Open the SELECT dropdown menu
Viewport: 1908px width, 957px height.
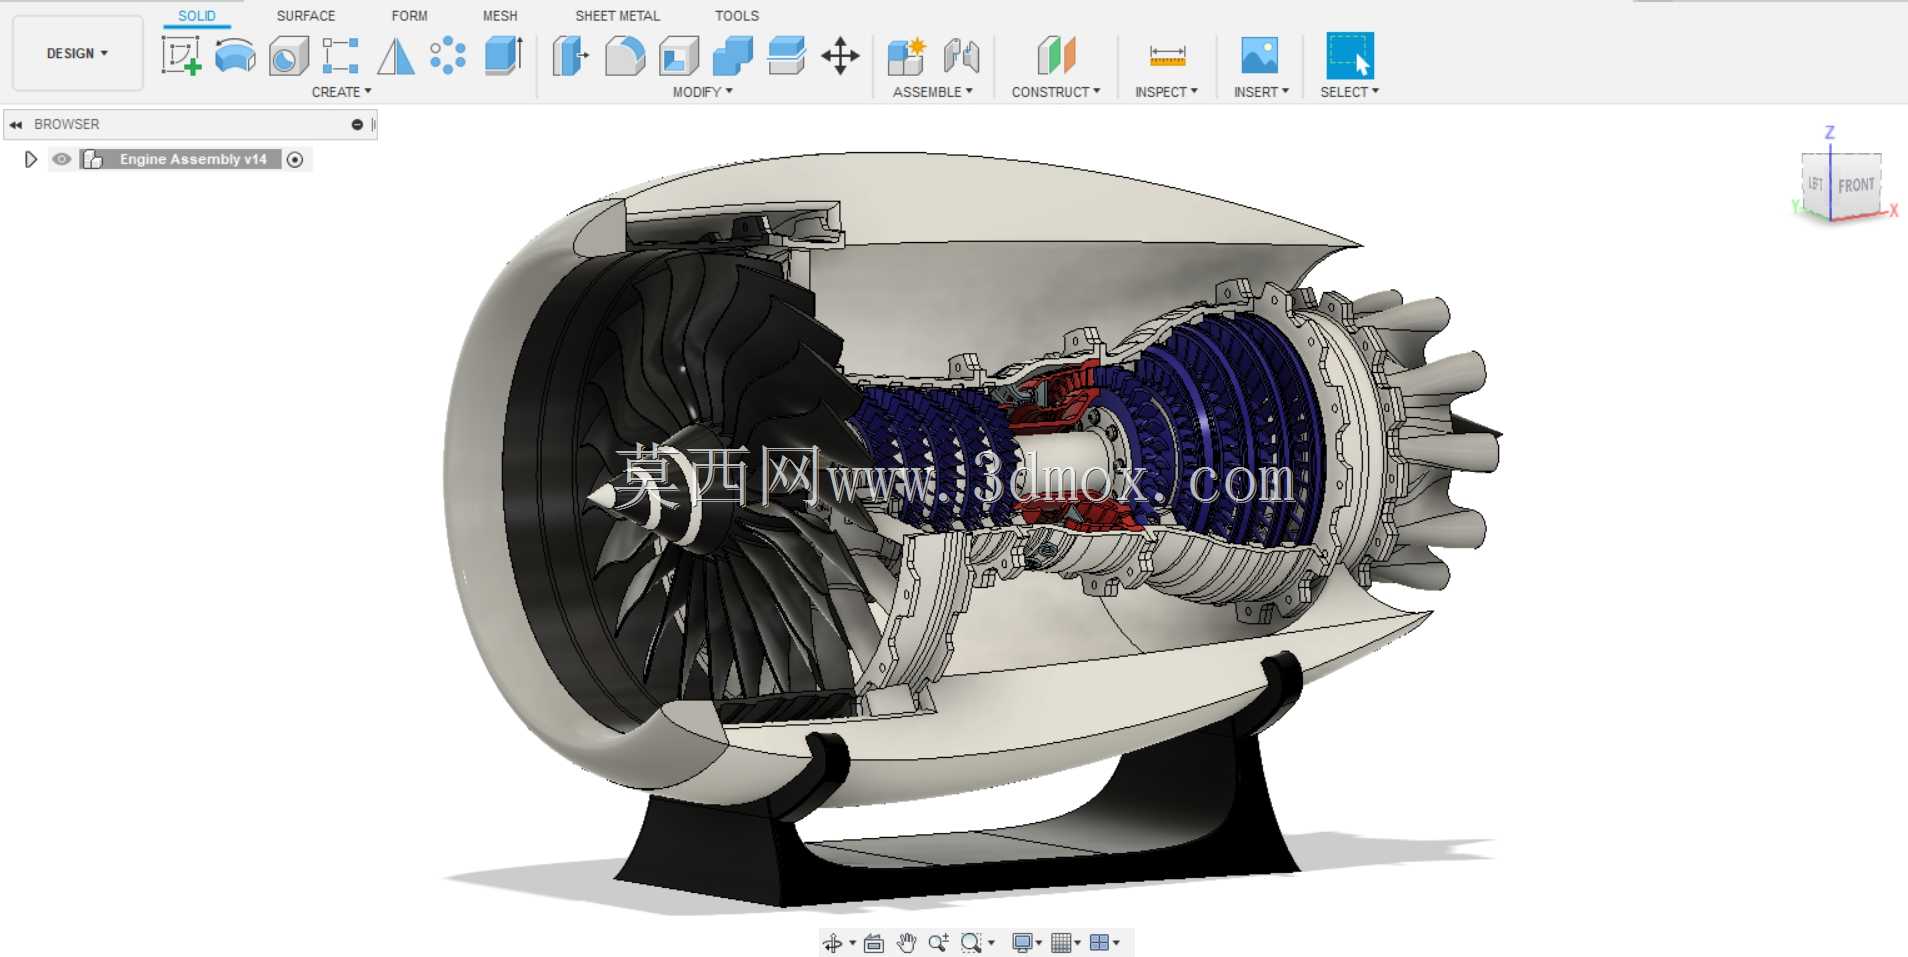click(1349, 92)
